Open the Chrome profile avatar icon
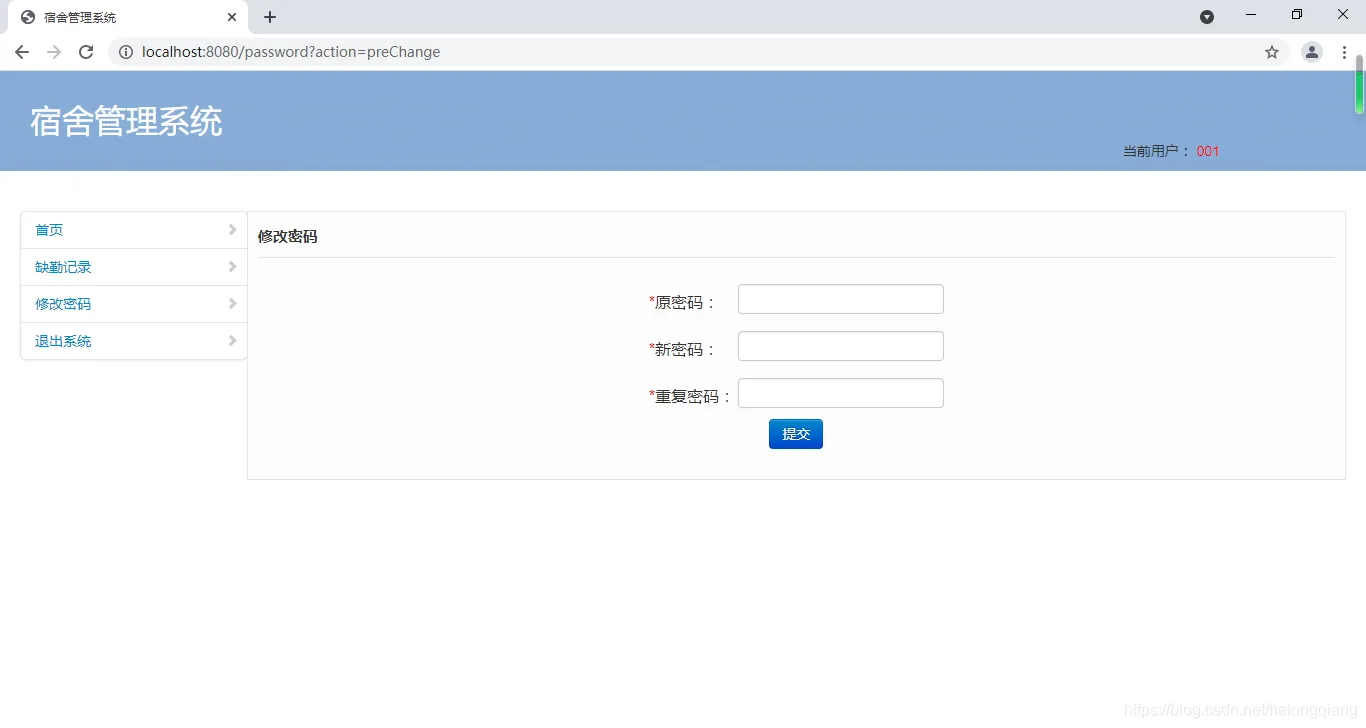 (x=1312, y=52)
